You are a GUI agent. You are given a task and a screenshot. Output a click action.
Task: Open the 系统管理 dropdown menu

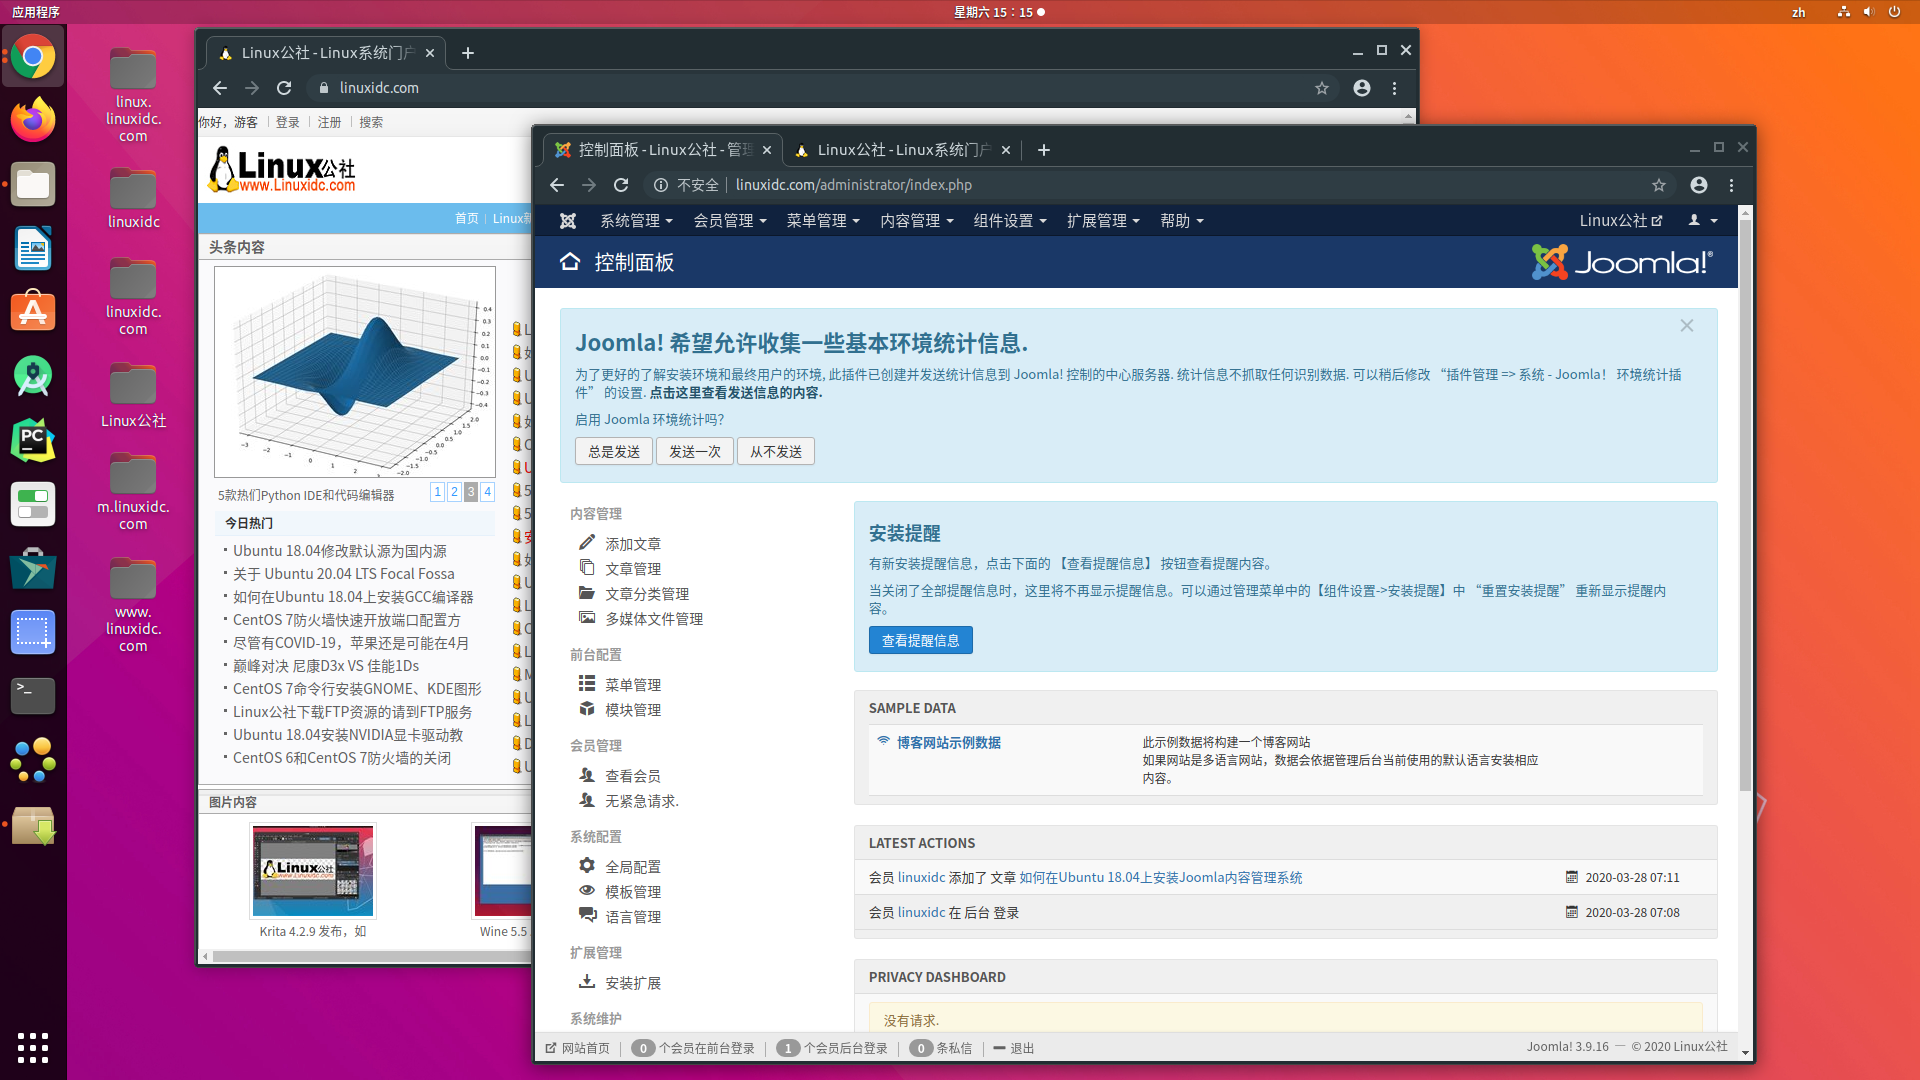click(x=636, y=221)
